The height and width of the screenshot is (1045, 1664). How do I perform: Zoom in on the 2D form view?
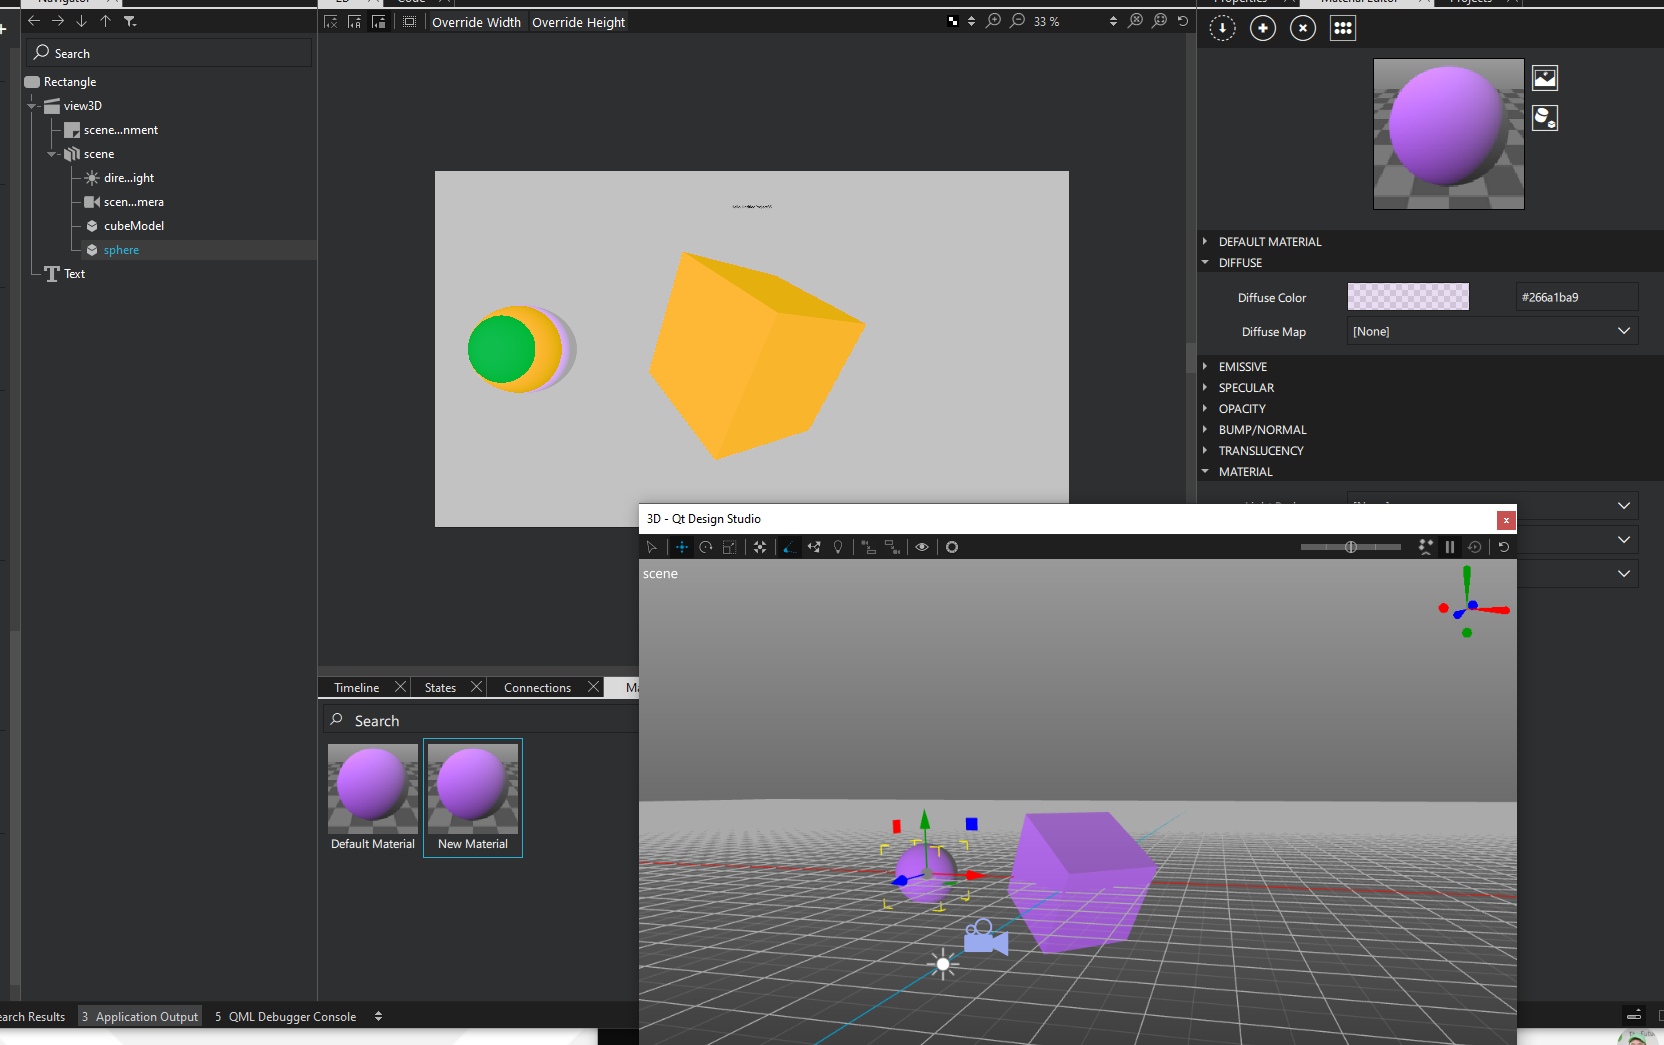[993, 21]
